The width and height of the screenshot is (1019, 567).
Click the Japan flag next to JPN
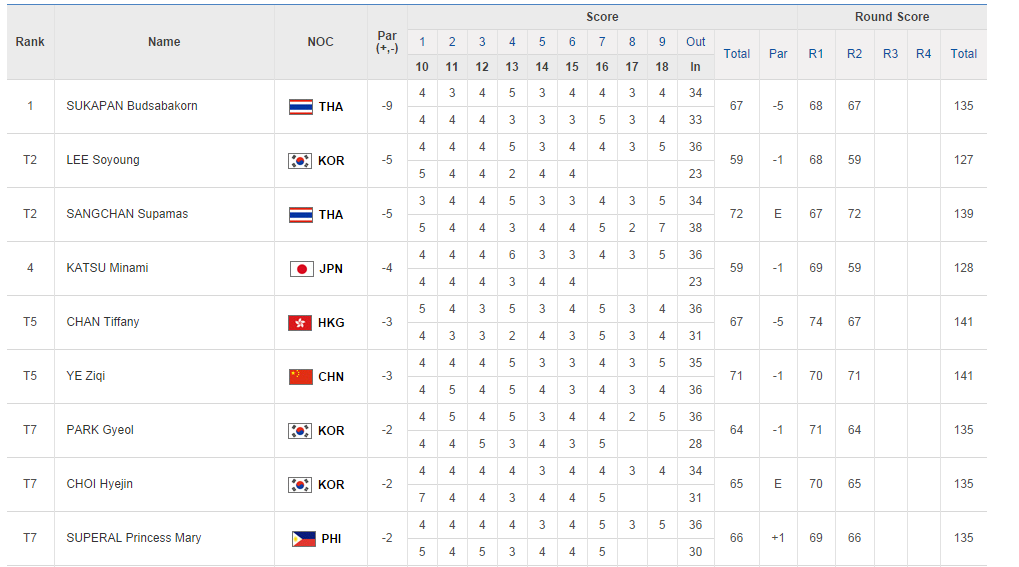(302, 269)
